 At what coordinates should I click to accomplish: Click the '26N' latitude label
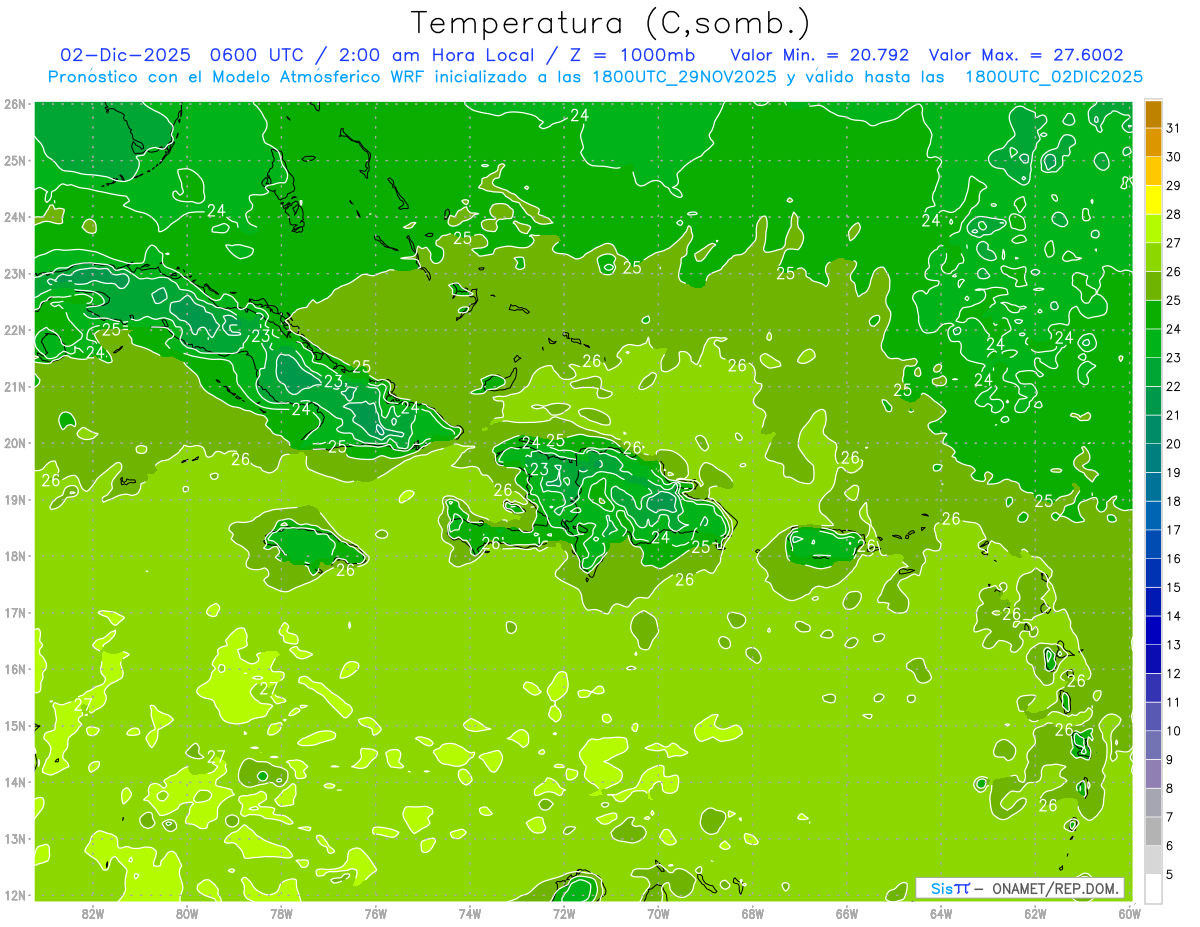[15, 104]
